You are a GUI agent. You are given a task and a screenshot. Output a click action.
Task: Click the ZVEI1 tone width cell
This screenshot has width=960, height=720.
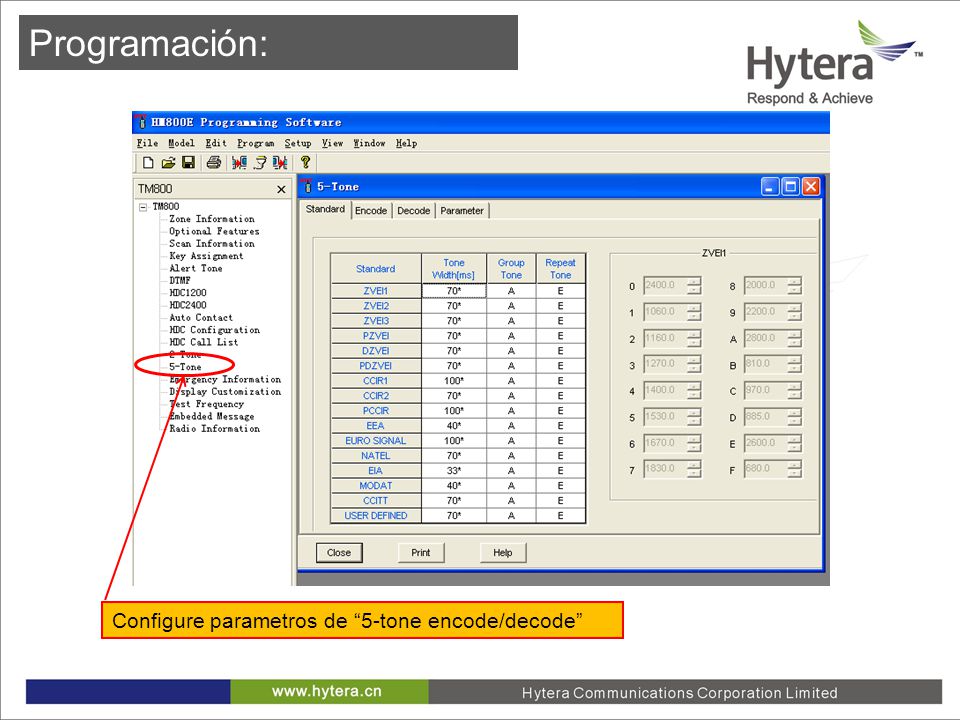click(454, 291)
